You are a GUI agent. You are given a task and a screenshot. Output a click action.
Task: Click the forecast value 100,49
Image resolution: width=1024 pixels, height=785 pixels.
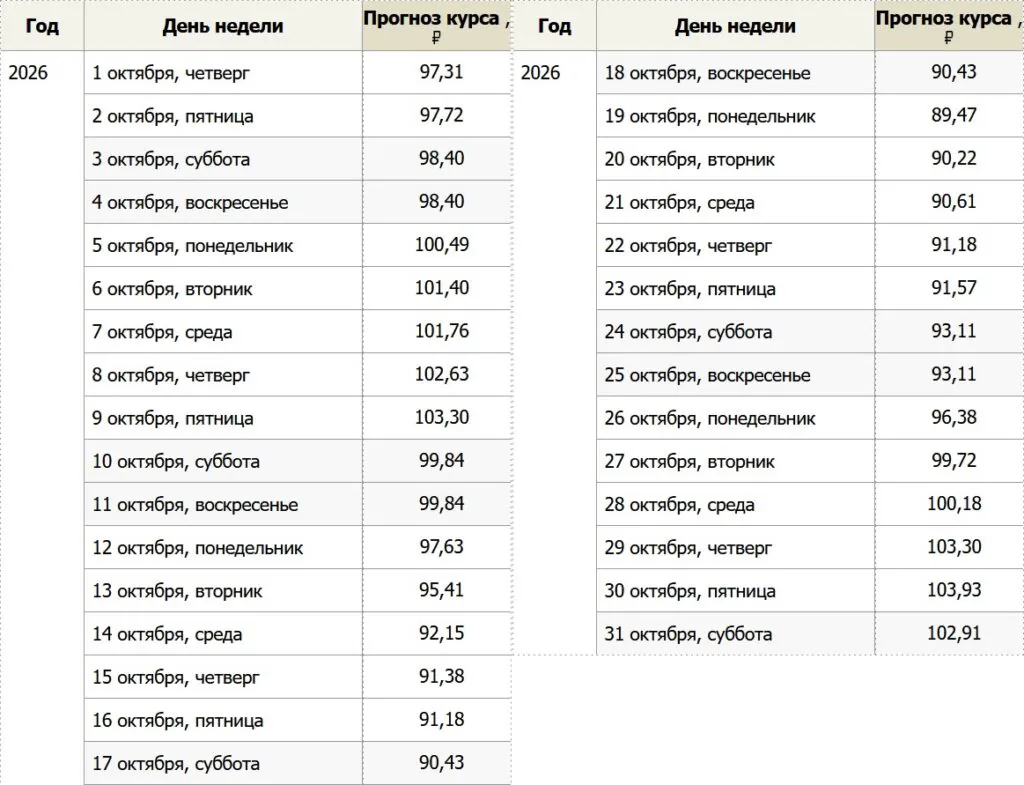coord(441,245)
